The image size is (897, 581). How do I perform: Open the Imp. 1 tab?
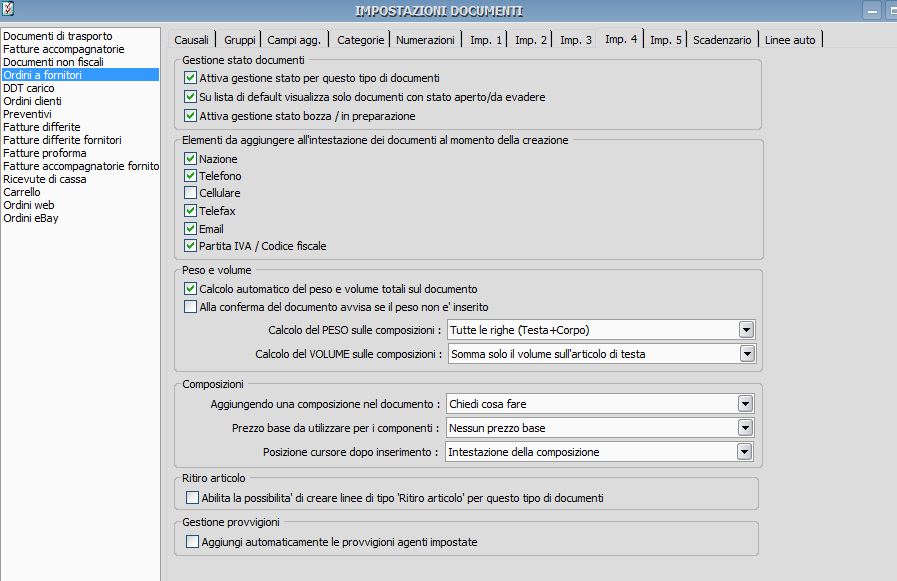485,40
